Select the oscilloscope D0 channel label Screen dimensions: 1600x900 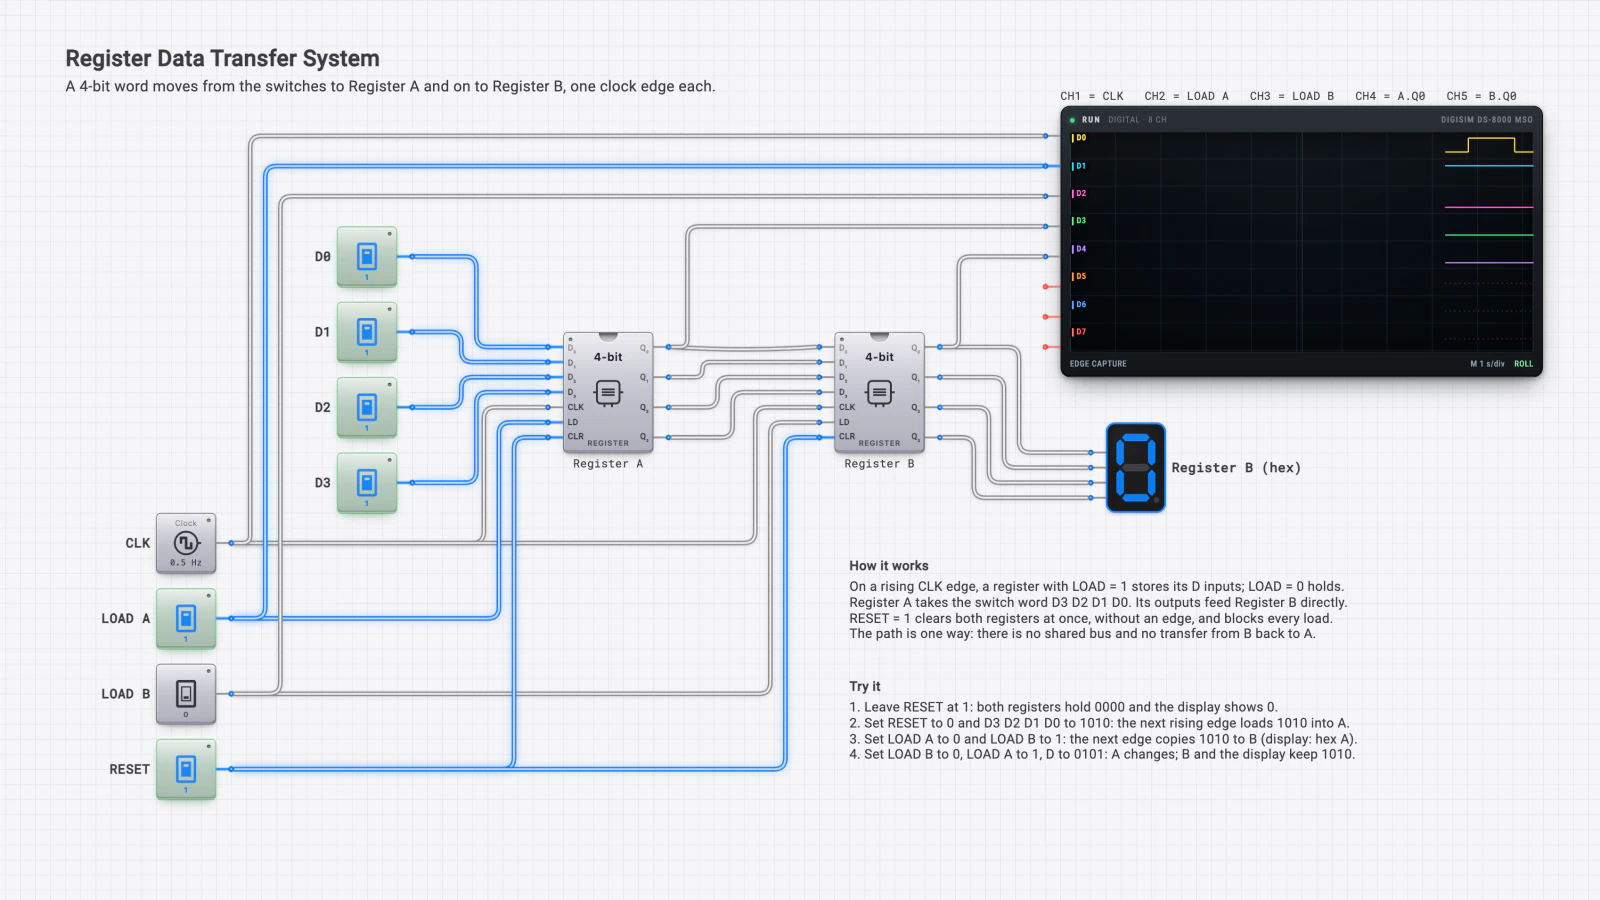1080,138
